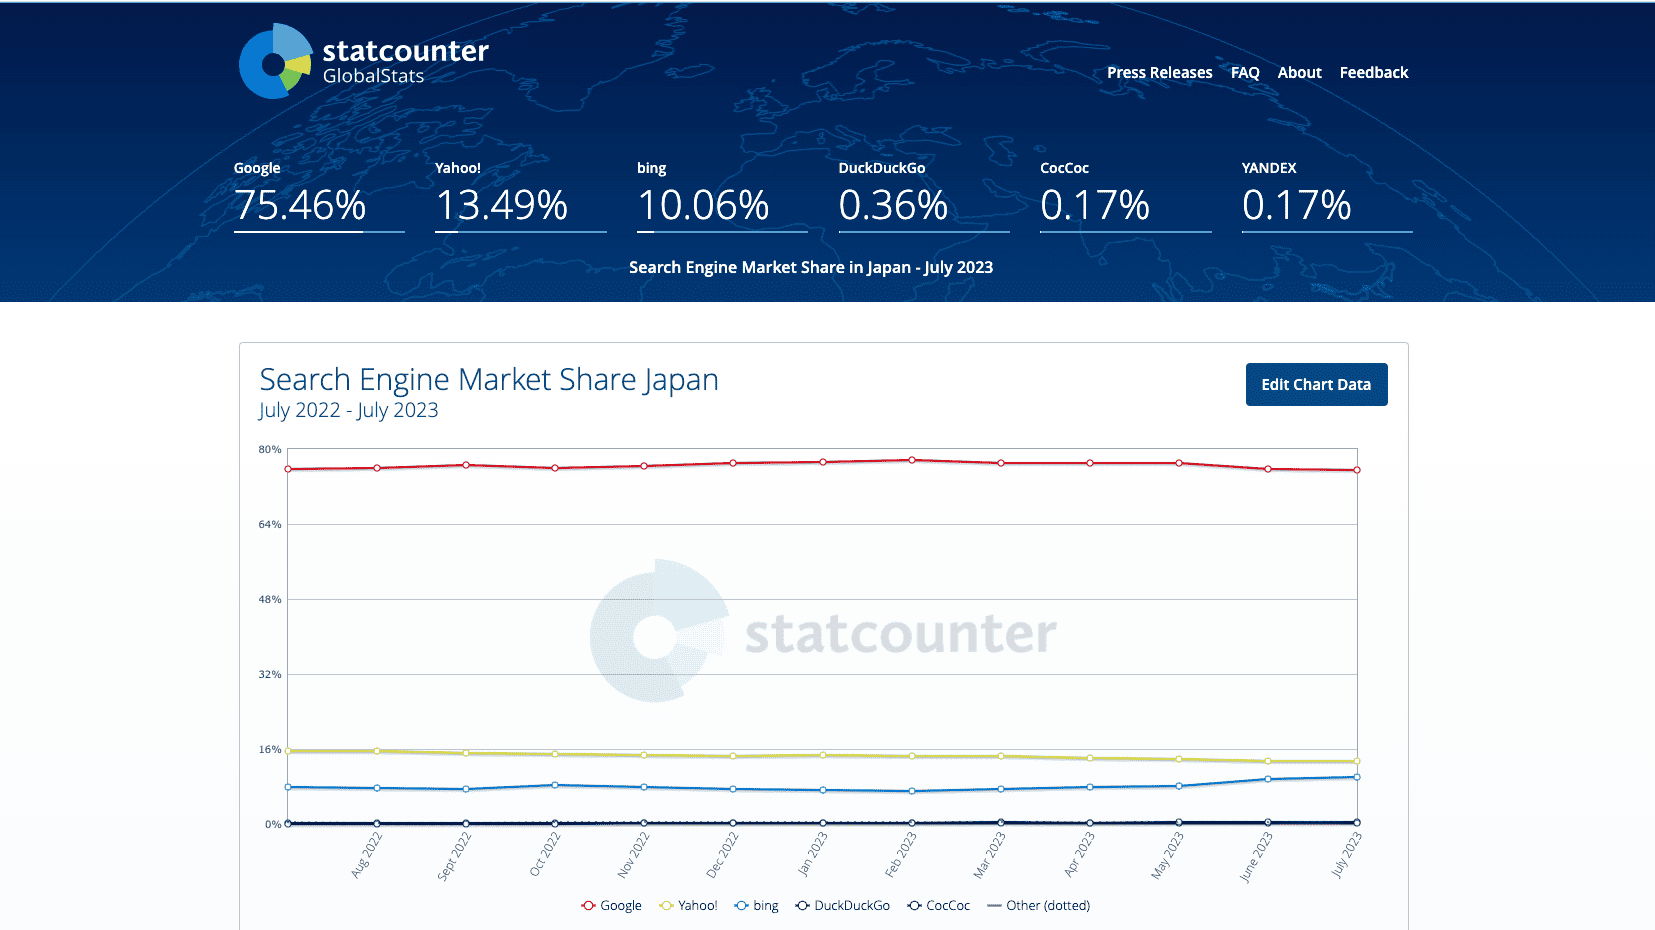The height and width of the screenshot is (930, 1655).
Task: Open the FAQ page
Action: [1244, 73]
